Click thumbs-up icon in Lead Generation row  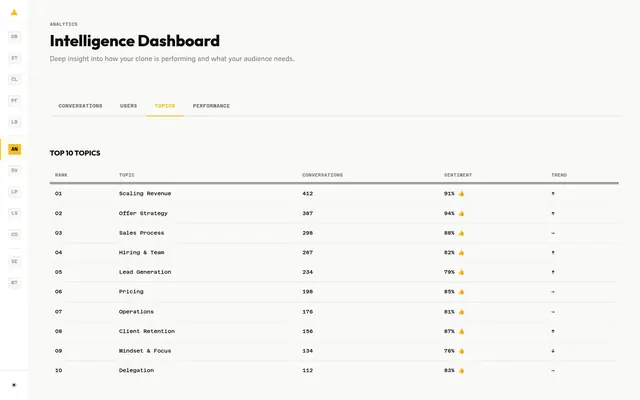point(461,272)
